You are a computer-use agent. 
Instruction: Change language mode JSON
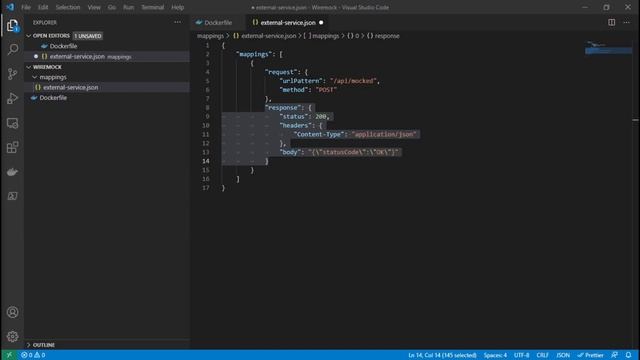(563, 355)
